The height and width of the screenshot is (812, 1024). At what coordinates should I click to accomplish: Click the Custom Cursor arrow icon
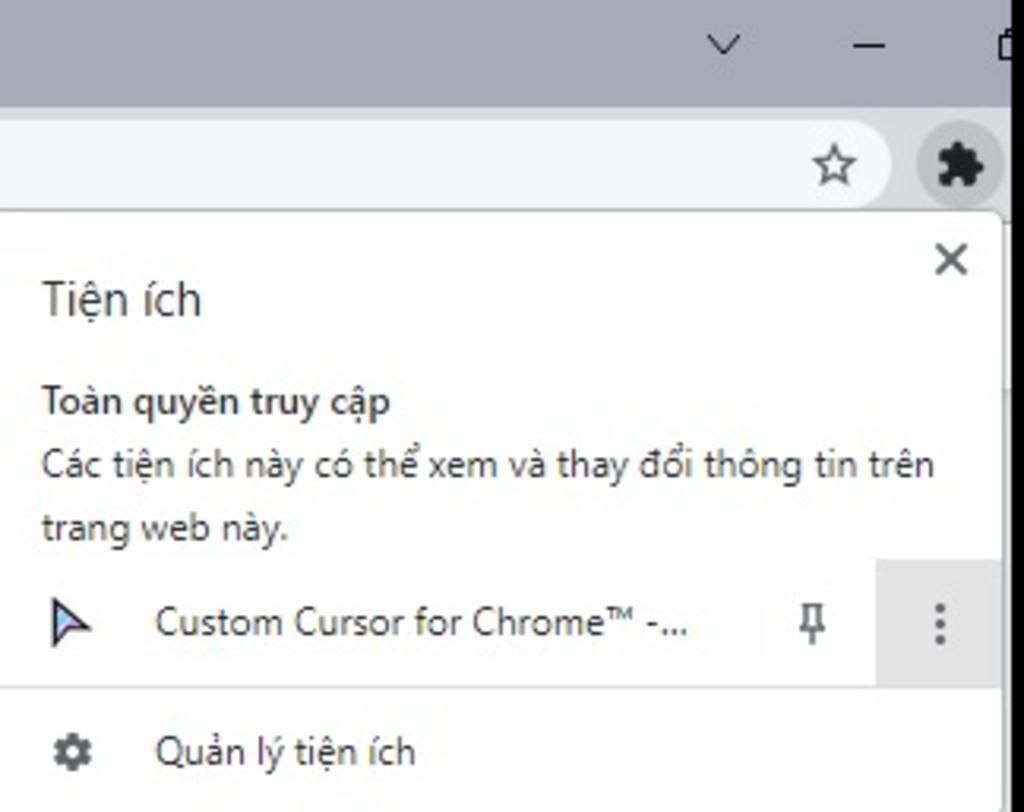70,624
